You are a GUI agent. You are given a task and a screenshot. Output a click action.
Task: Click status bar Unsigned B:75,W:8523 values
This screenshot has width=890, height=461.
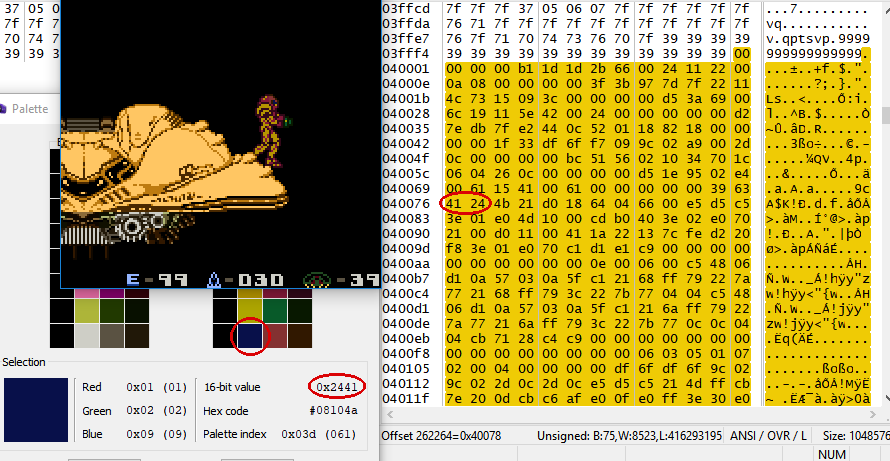[x=629, y=435]
